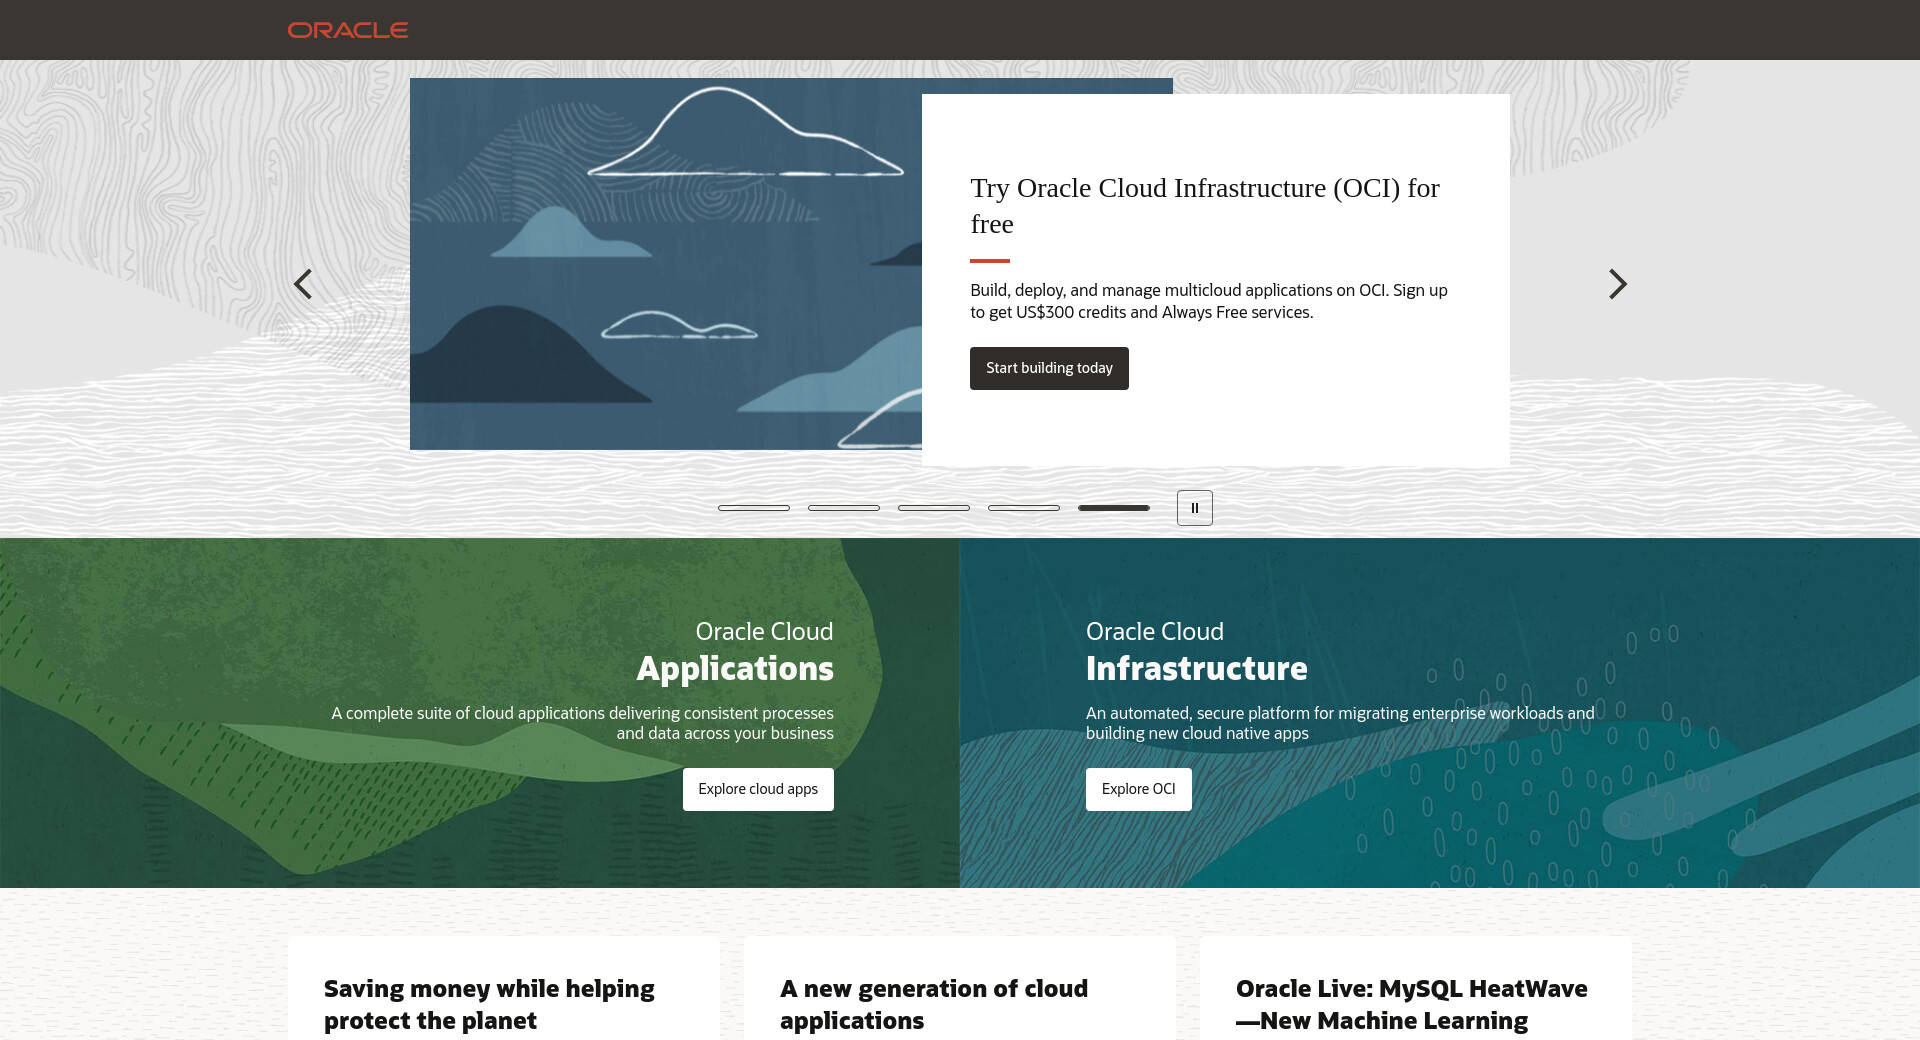Click the US$300 credits description text

coord(1208,301)
